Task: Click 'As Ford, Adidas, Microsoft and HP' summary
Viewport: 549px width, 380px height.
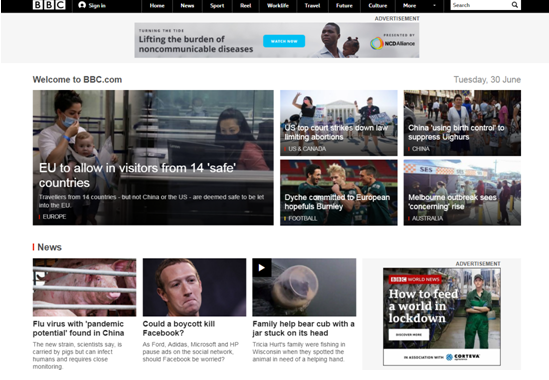Action: 190,352
